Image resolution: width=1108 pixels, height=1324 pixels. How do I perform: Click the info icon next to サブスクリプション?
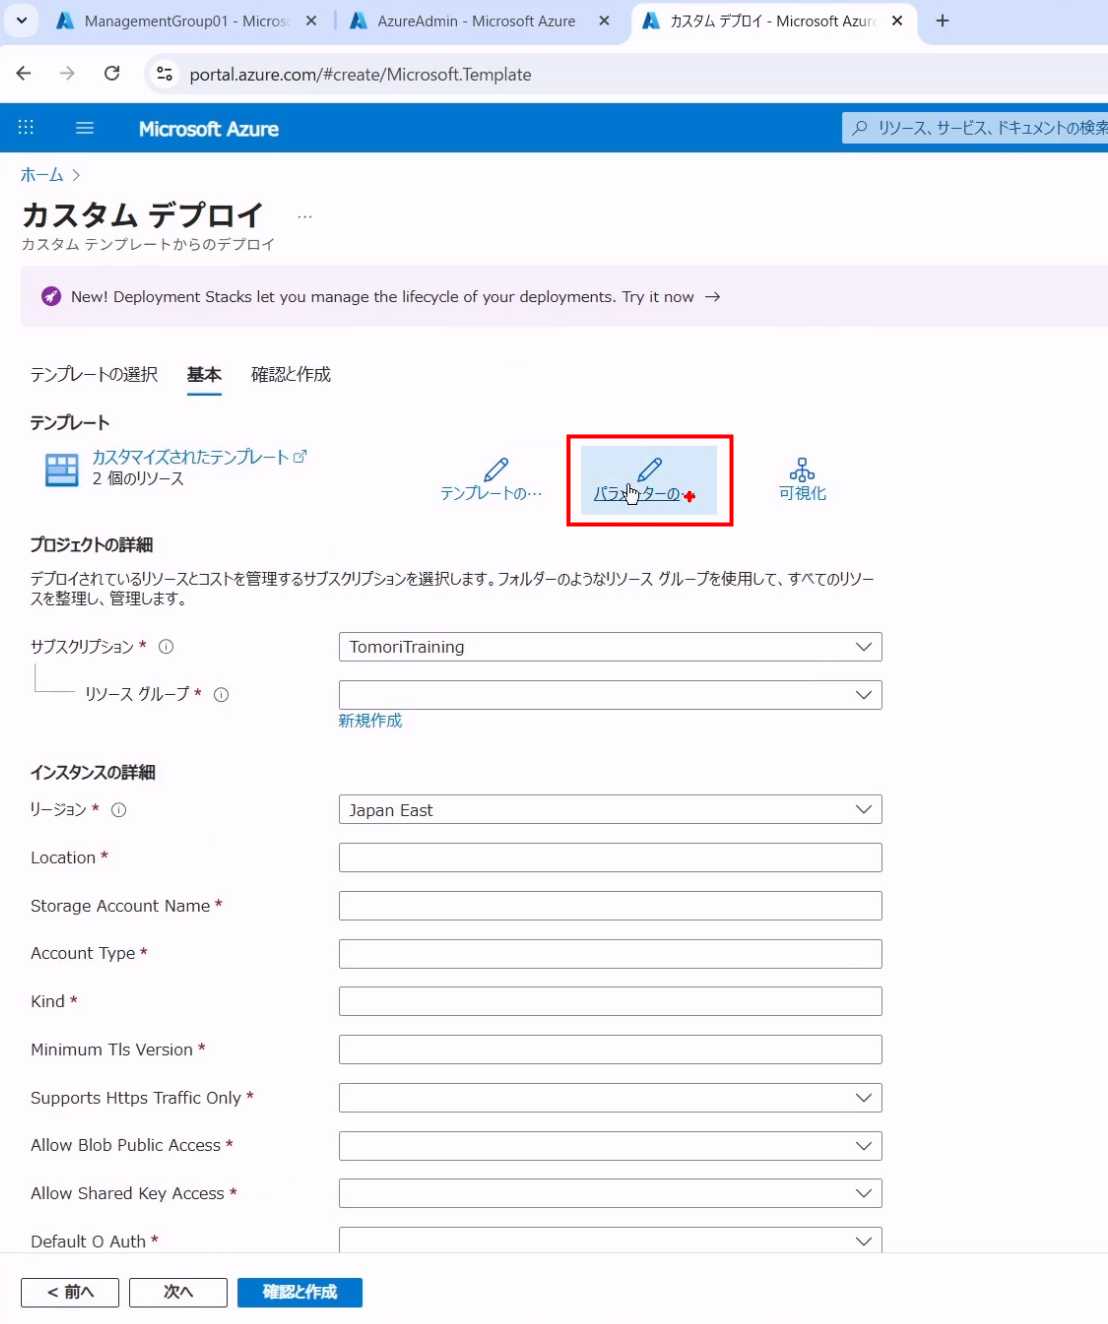pos(167,647)
